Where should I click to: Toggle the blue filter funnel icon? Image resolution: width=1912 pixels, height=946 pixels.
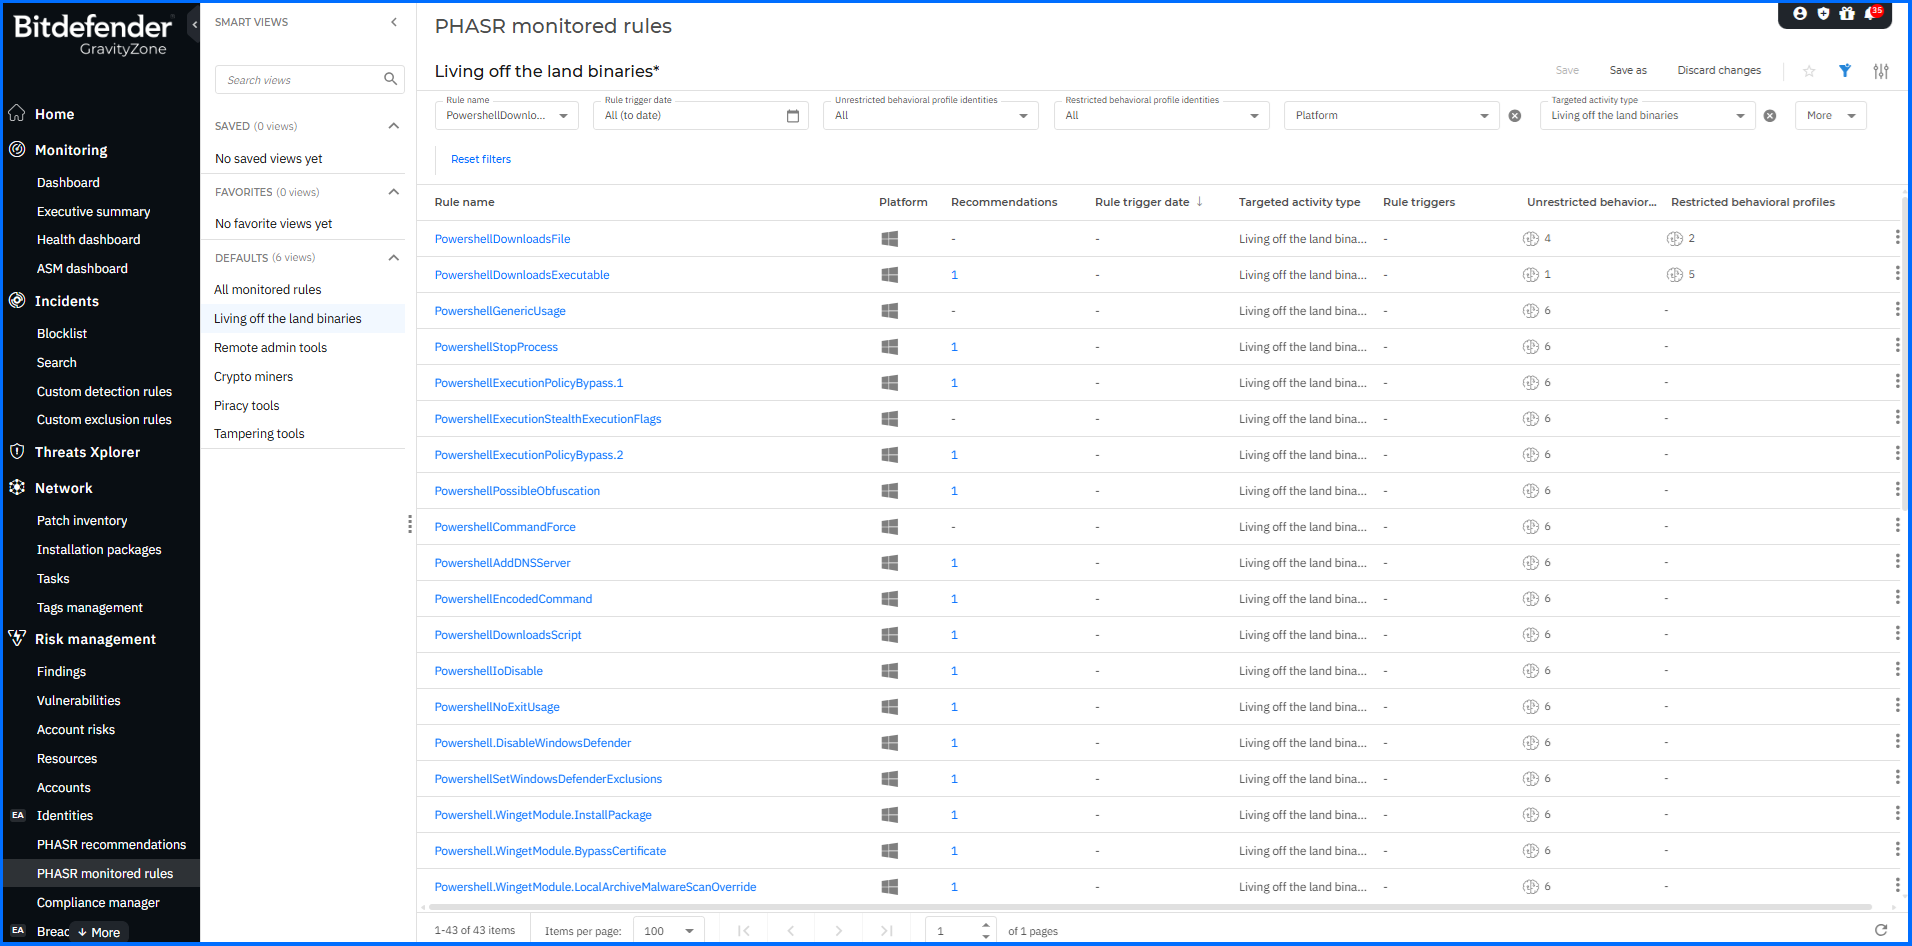coord(1845,71)
